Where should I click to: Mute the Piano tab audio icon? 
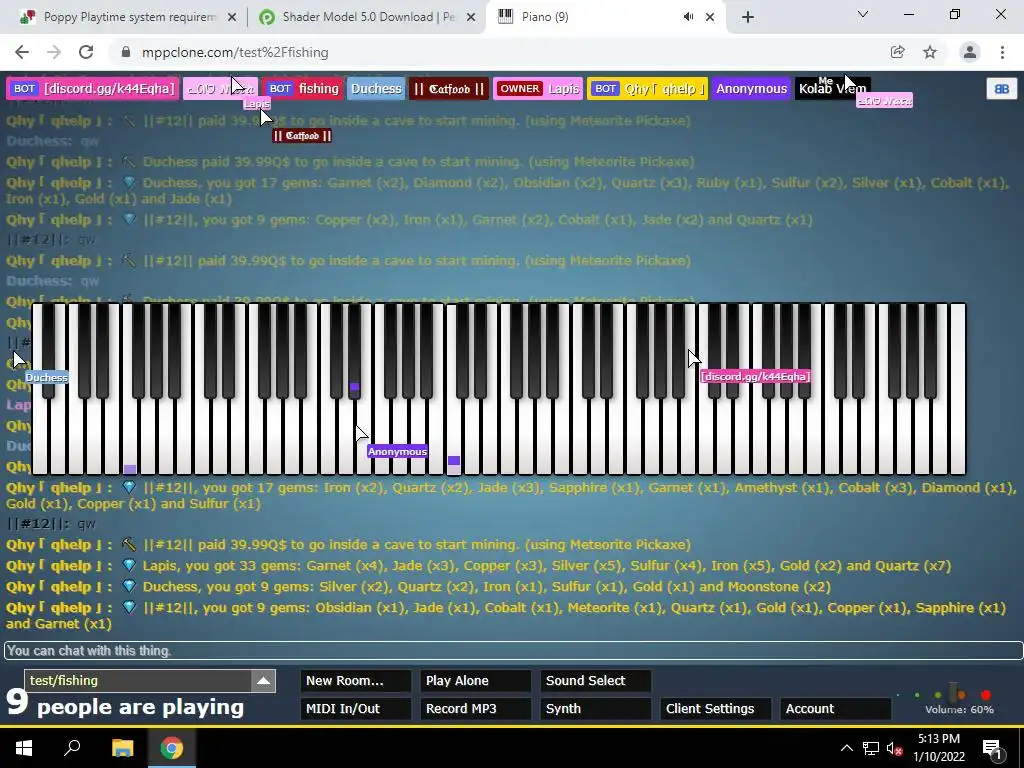click(x=688, y=17)
